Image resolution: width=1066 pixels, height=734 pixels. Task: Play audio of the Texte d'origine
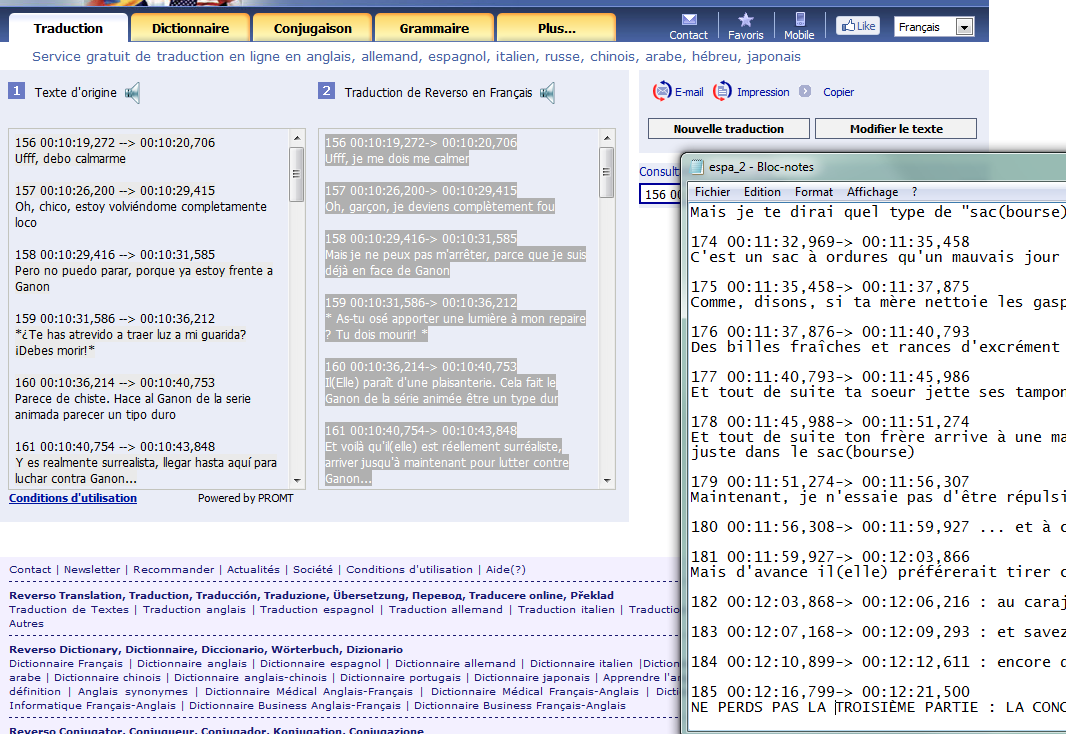point(133,92)
